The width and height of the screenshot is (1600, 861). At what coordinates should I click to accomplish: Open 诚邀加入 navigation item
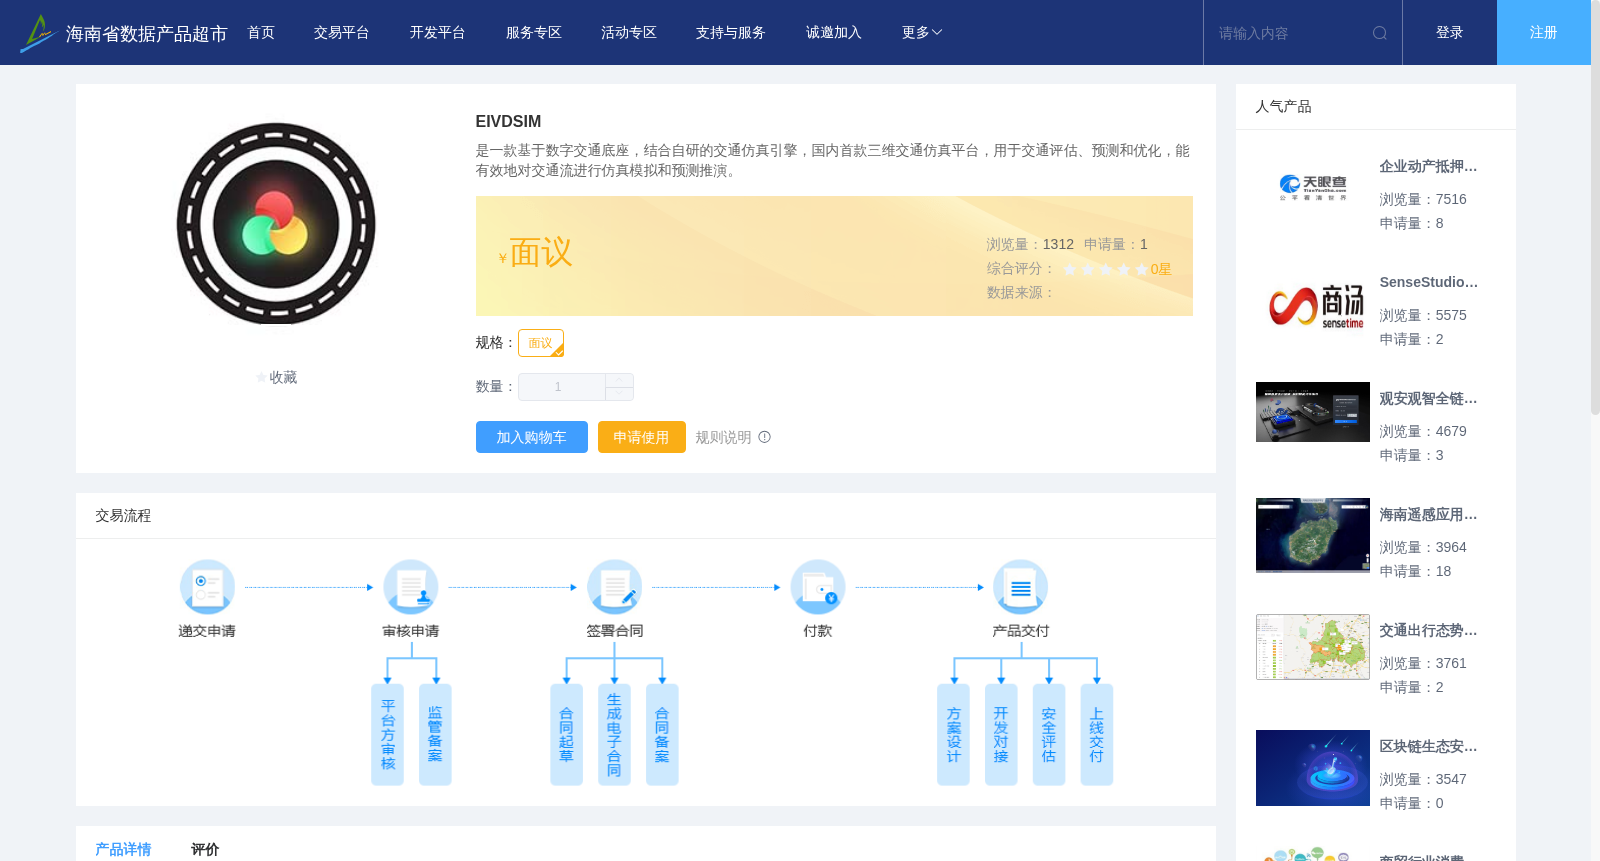(834, 33)
